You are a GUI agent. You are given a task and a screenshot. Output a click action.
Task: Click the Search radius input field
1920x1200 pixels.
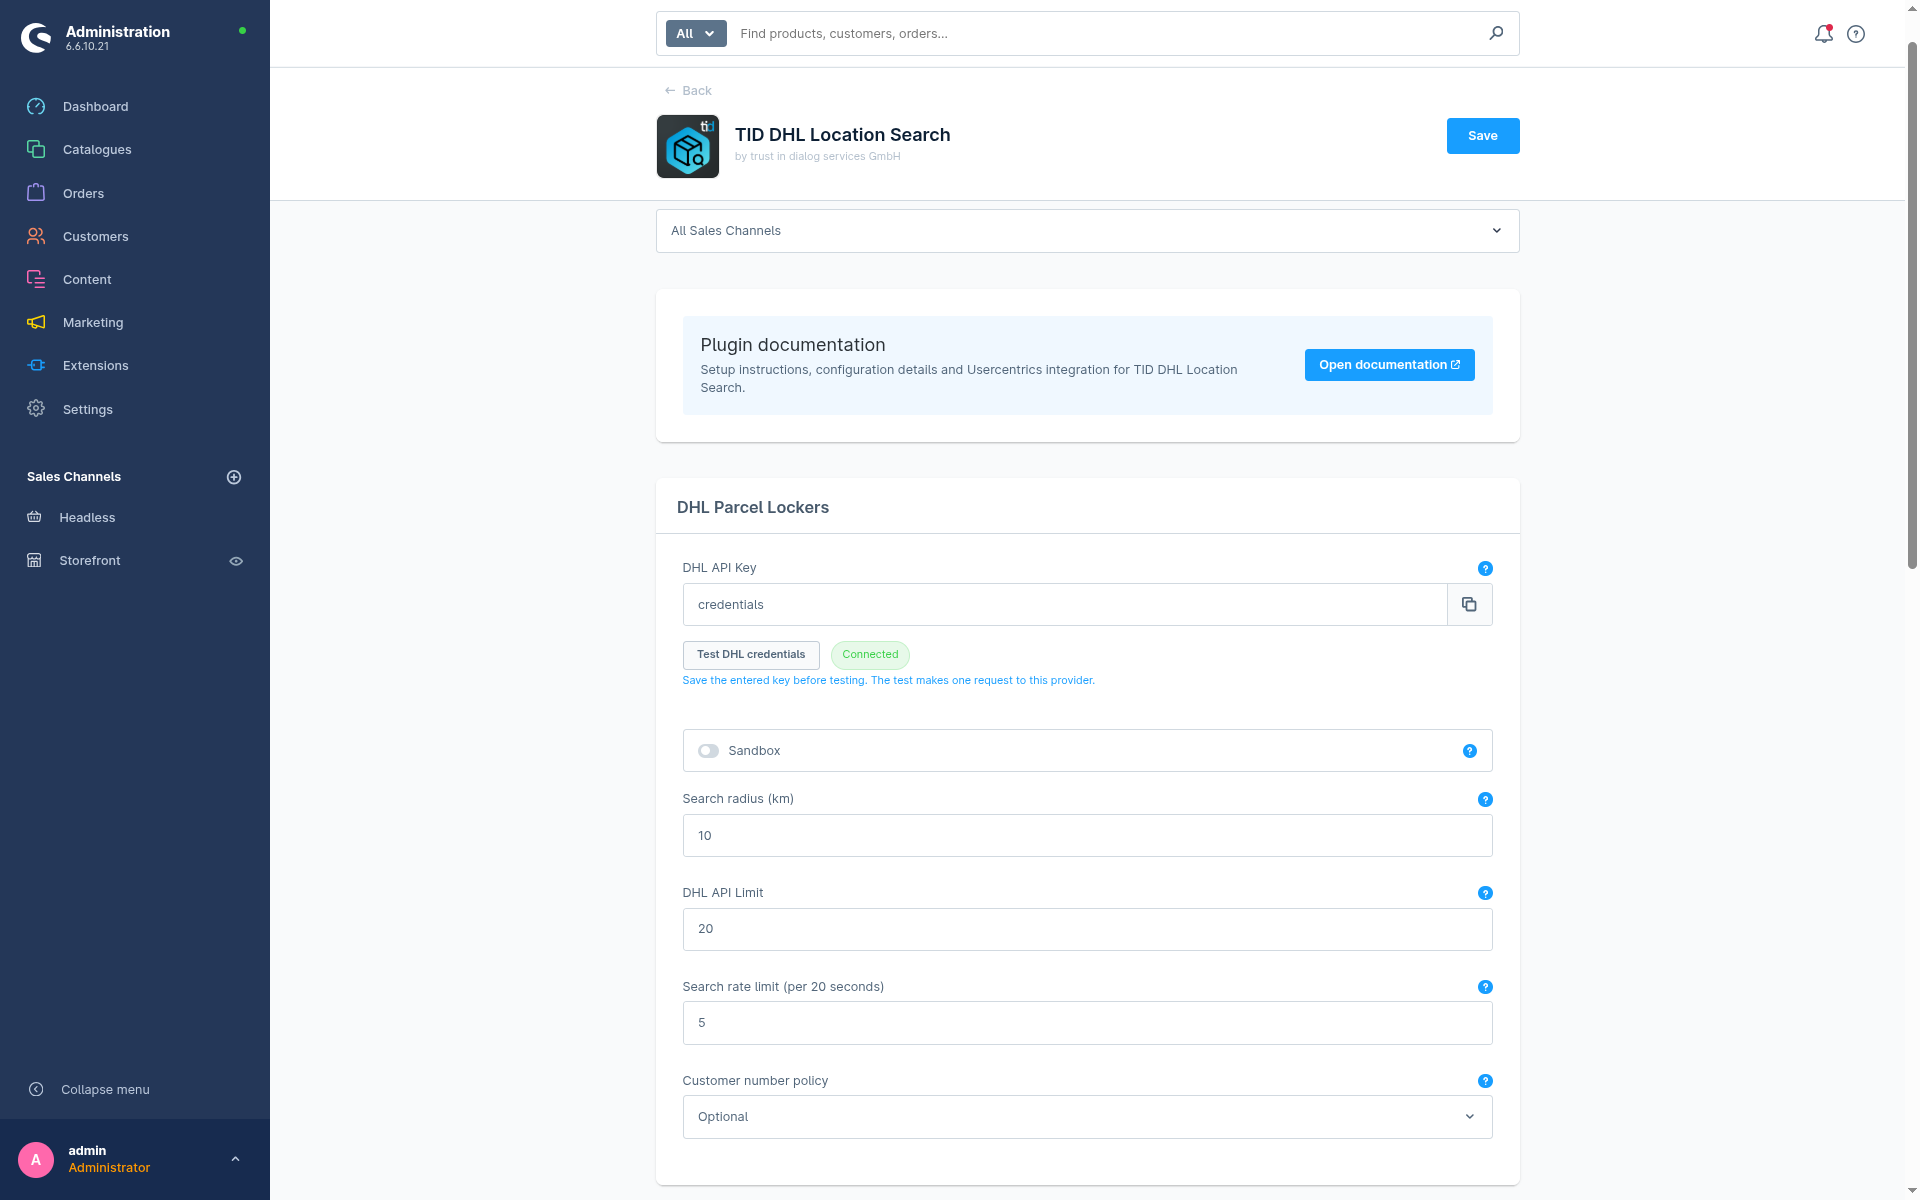point(1087,835)
